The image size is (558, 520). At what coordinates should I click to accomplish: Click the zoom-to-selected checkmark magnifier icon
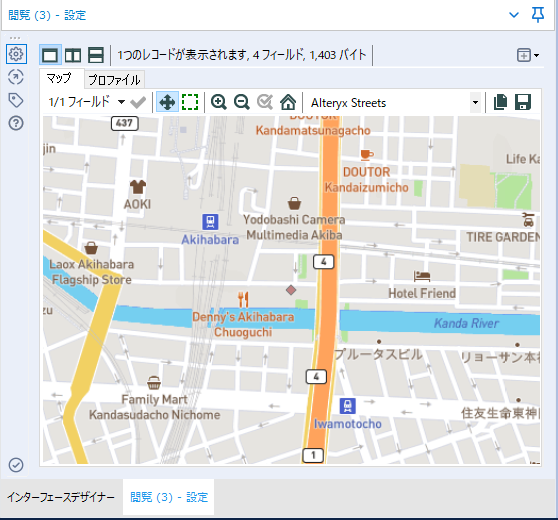(x=265, y=102)
